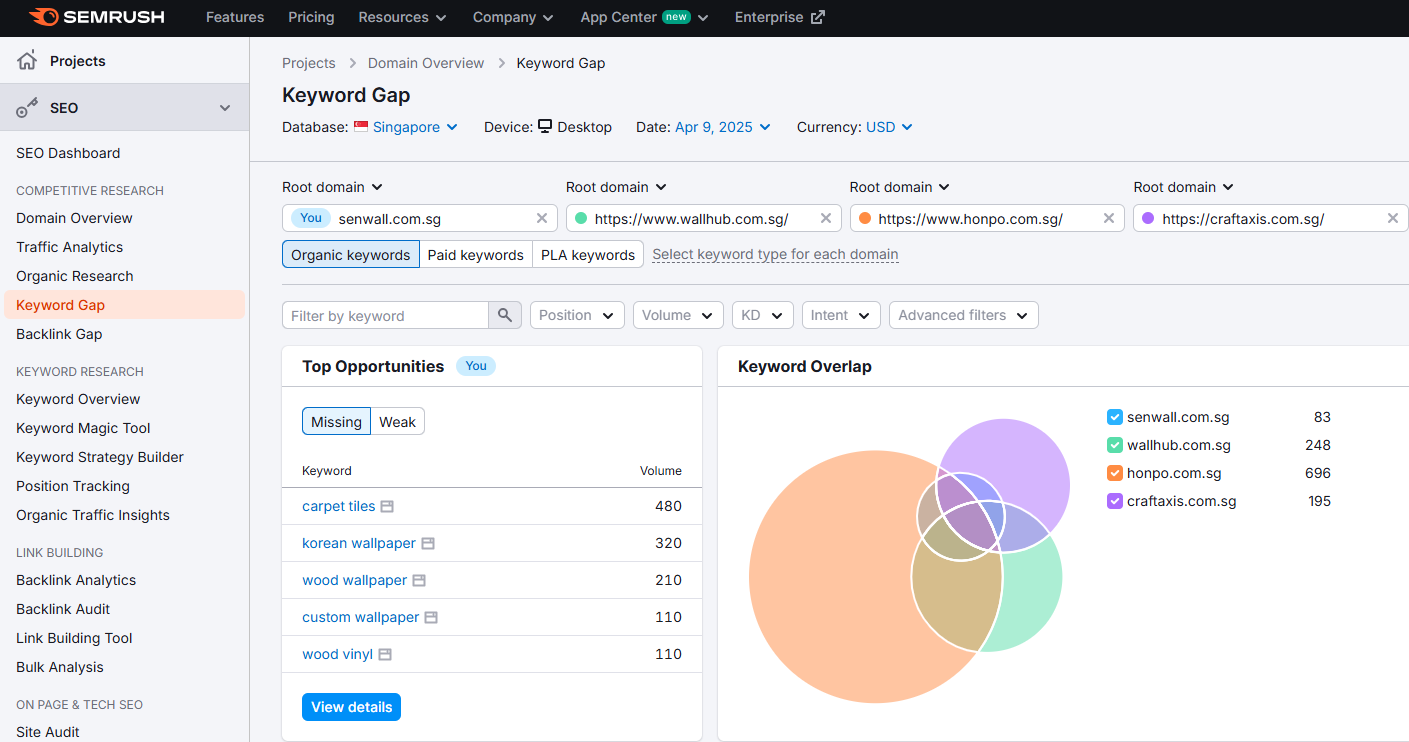Click SERP features icon next to custom wallpaper
Image resolution: width=1409 pixels, height=742 pixels.
click(431, 618)
